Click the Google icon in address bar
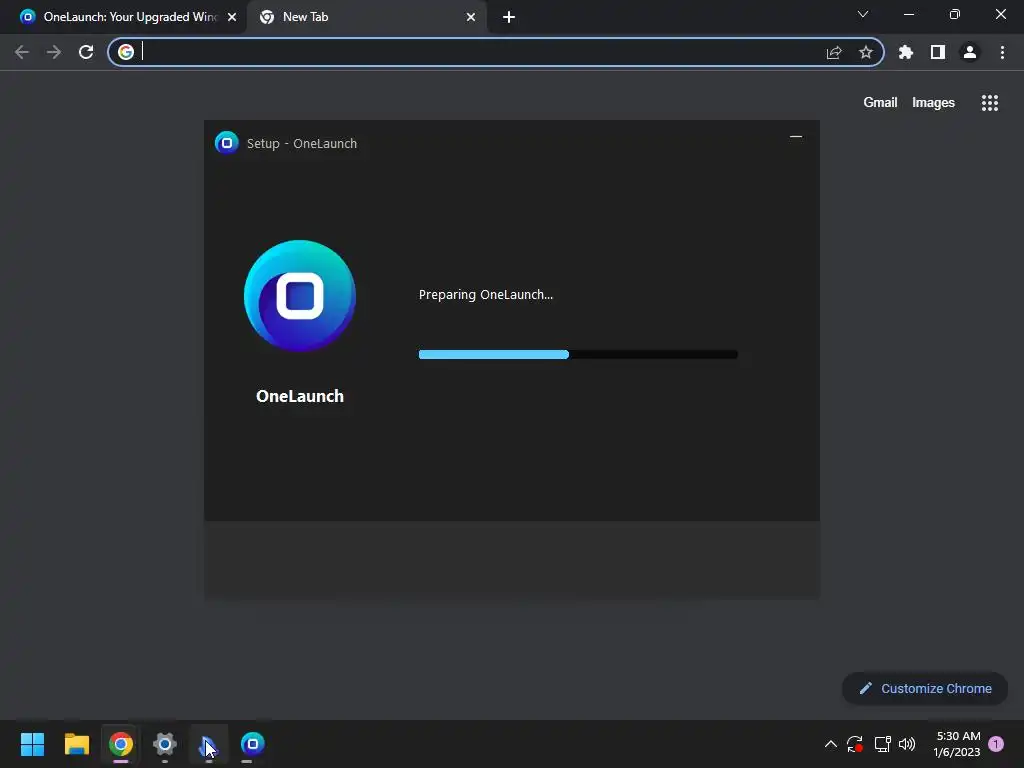Screen dimensions: 1024x768 coord(126,52)
